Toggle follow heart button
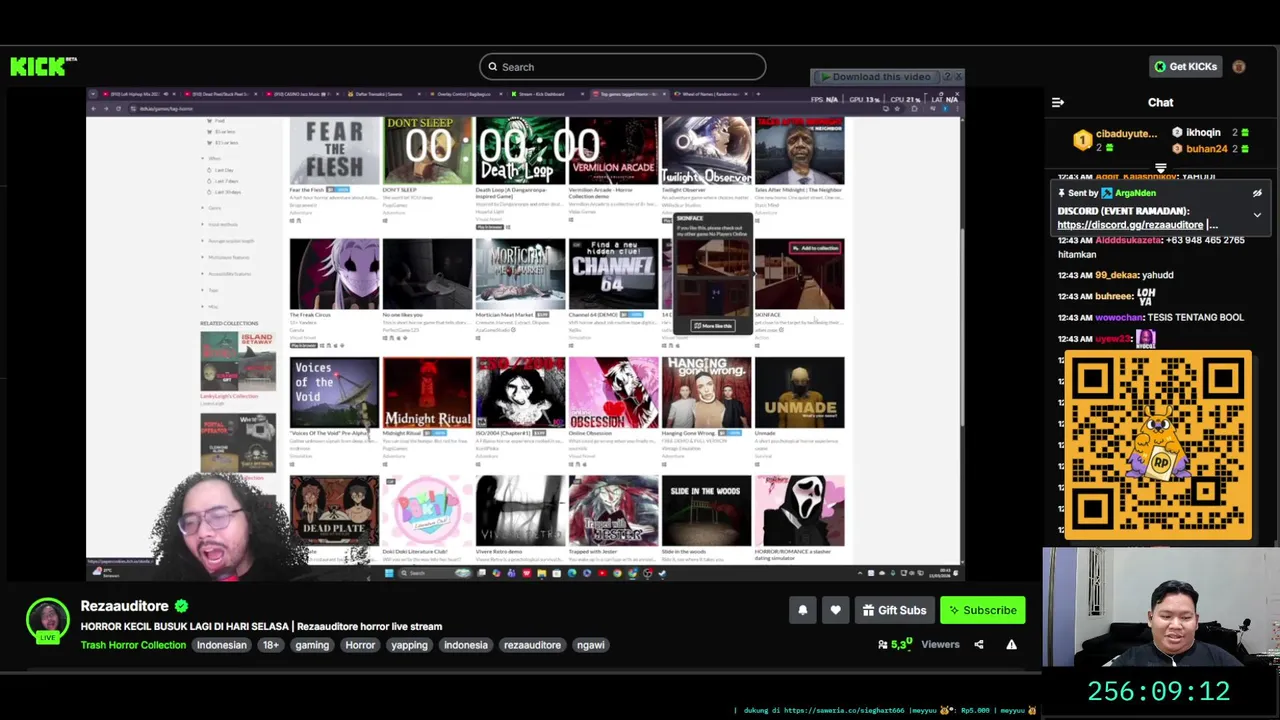Image resolution: width=1280 pixels, height=720 pixels. click(836, 610)
